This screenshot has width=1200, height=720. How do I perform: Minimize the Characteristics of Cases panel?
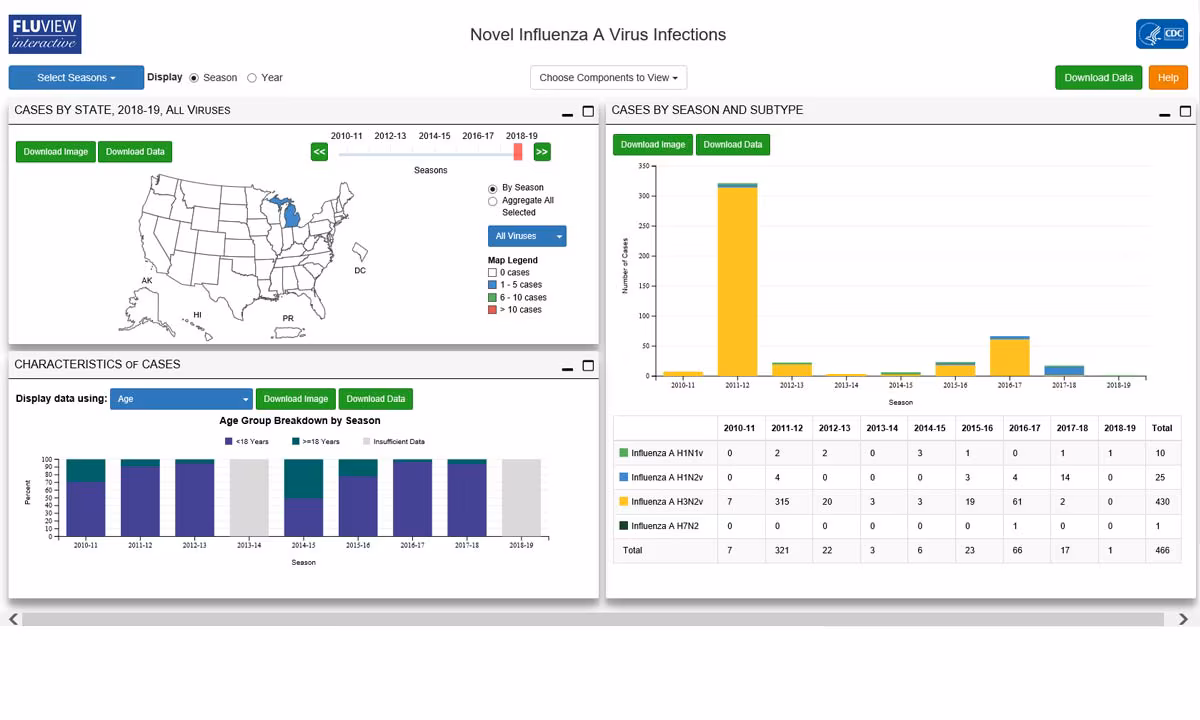(x=568, y=368)
